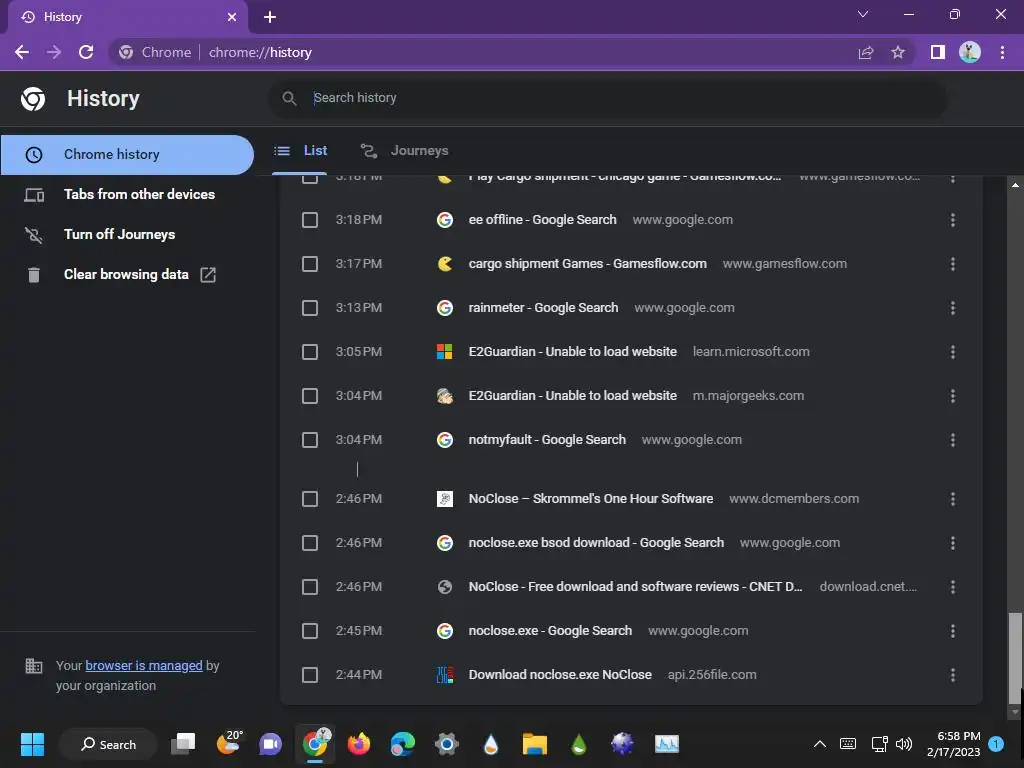Open the Chrome profile avatar
The image size is (1024, 768).
coord(970,52)
